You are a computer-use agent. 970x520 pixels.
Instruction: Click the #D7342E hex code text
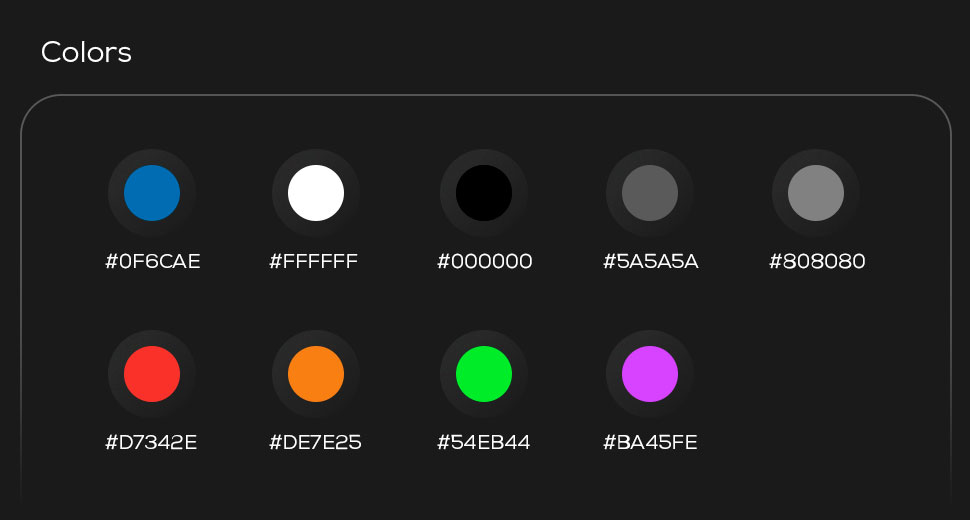click(151, 443)
